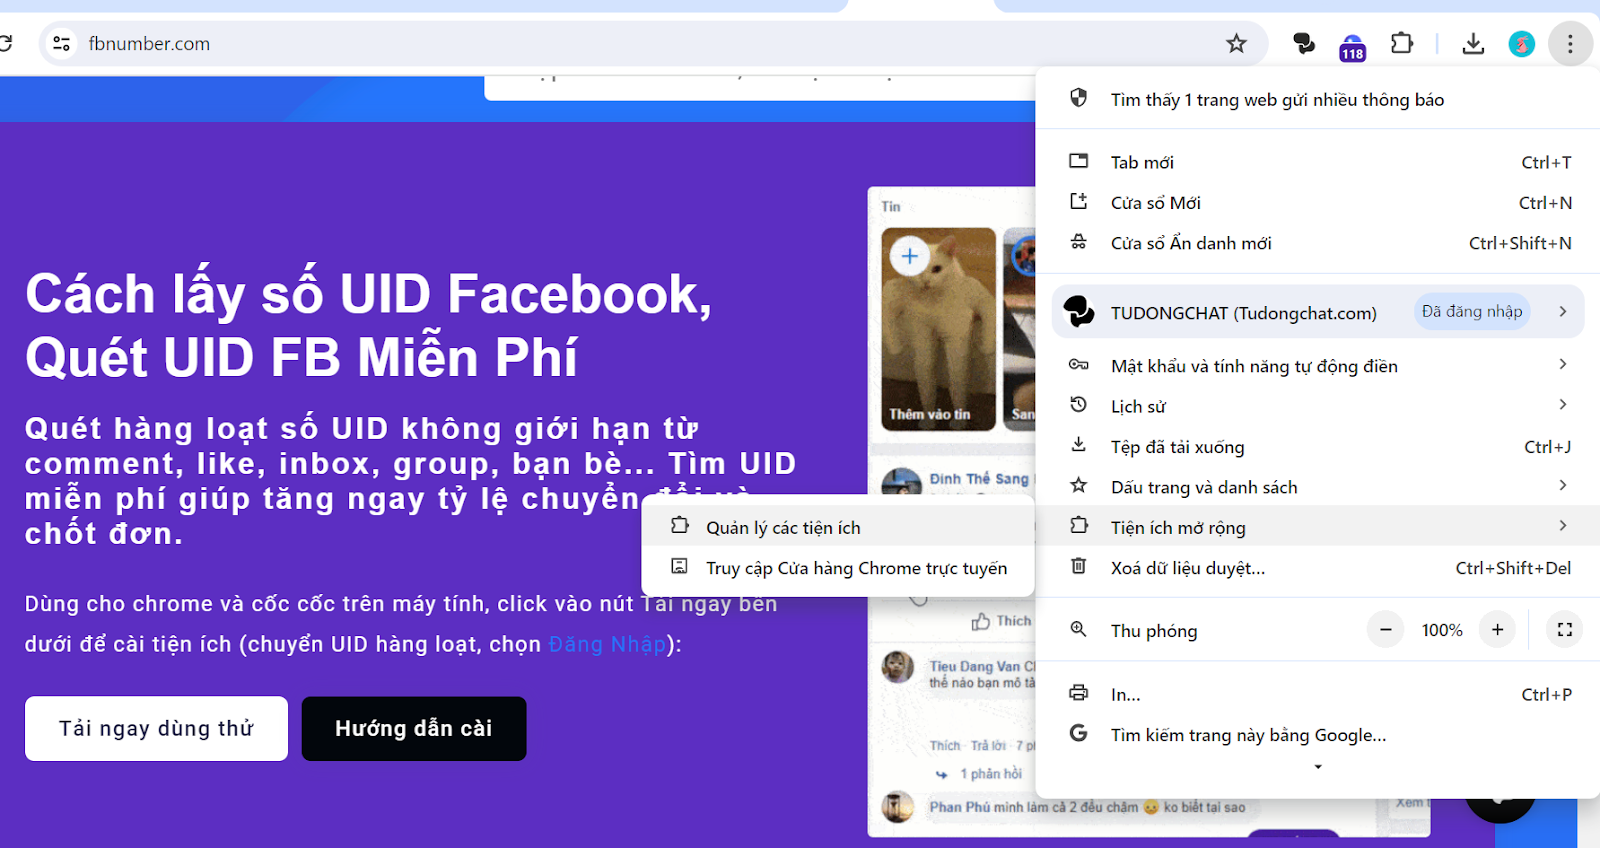The image size is (1600, 848).
Task: Click 'Tìm kiếm trang này bằng Google...'
Action: (x=1318, y=735)
